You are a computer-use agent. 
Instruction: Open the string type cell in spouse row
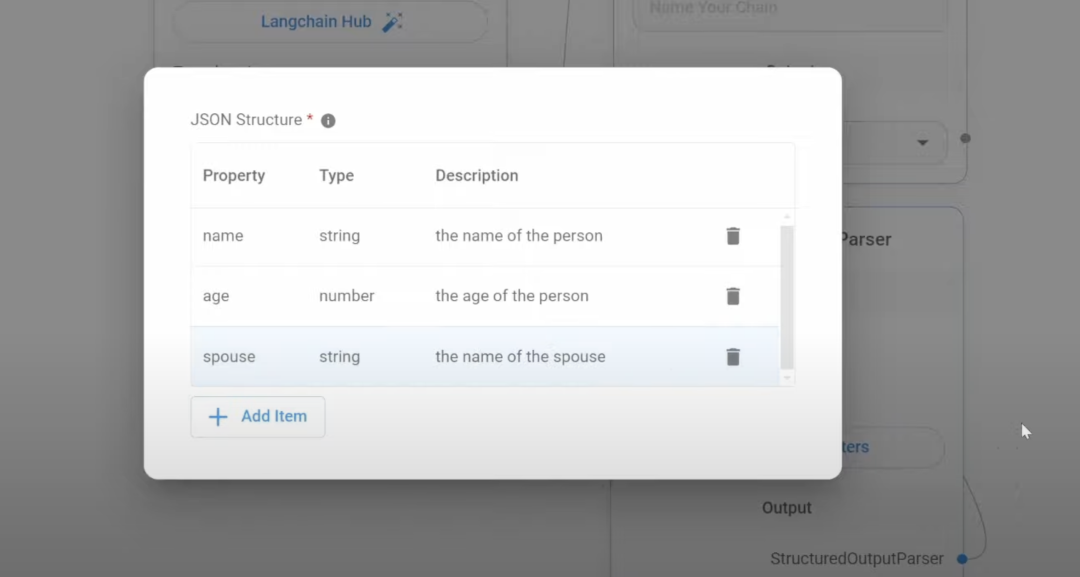pos(339,357)
